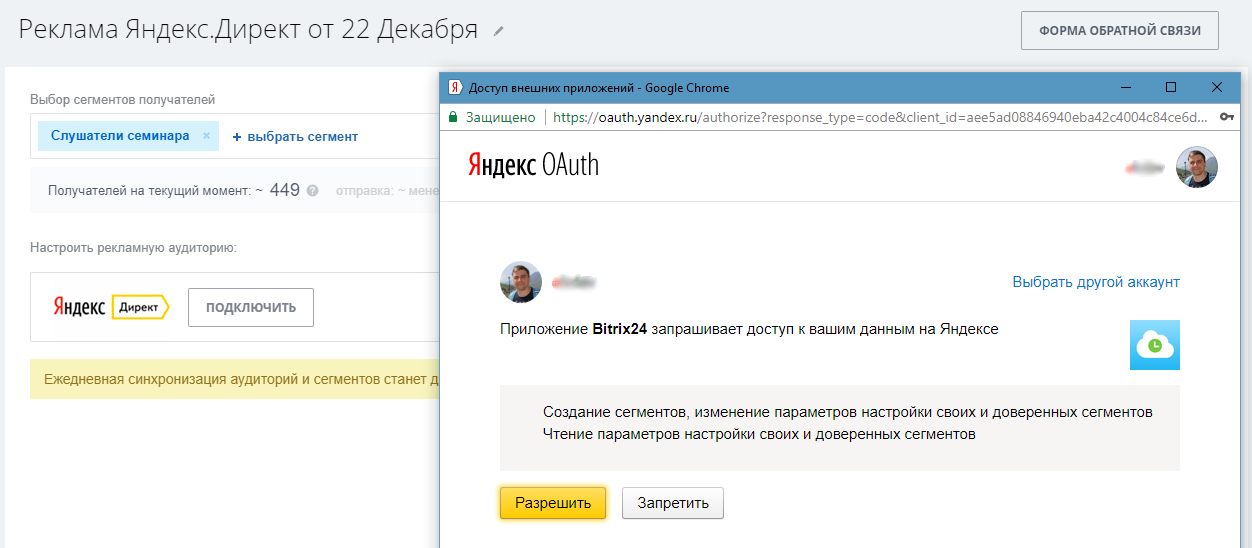Deny access with Запретить button
Screen dimensions: 1252x548
[x=673, y=503]
